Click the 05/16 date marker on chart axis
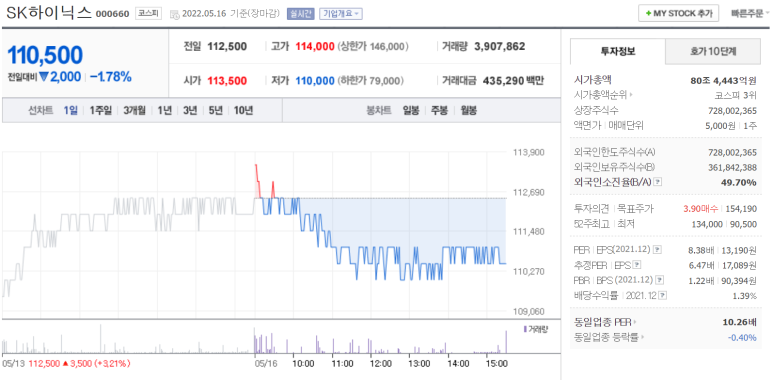 tap(265, 364)
